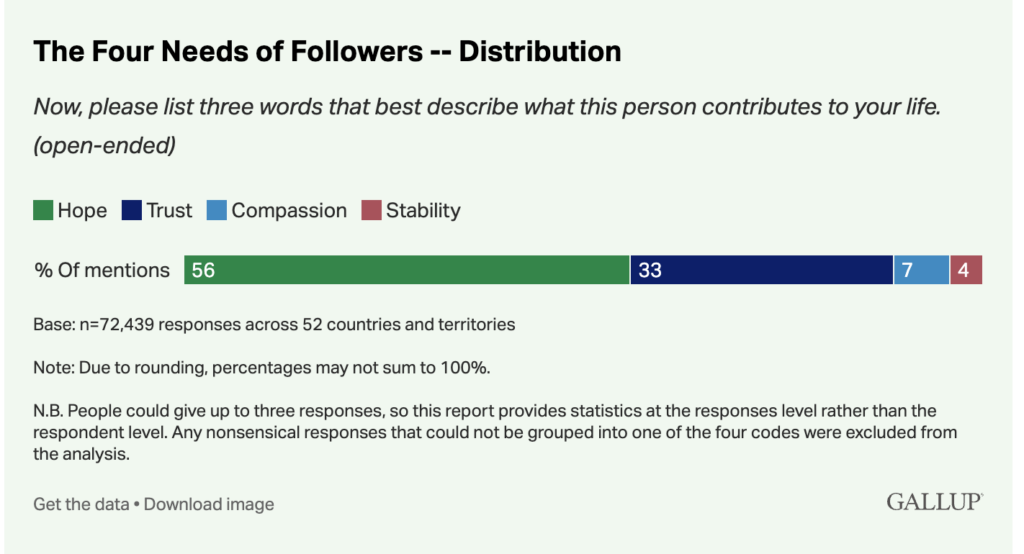Click the rounding note below the chart
This screenshot has height=554, width=1024.
pos(261,368)
